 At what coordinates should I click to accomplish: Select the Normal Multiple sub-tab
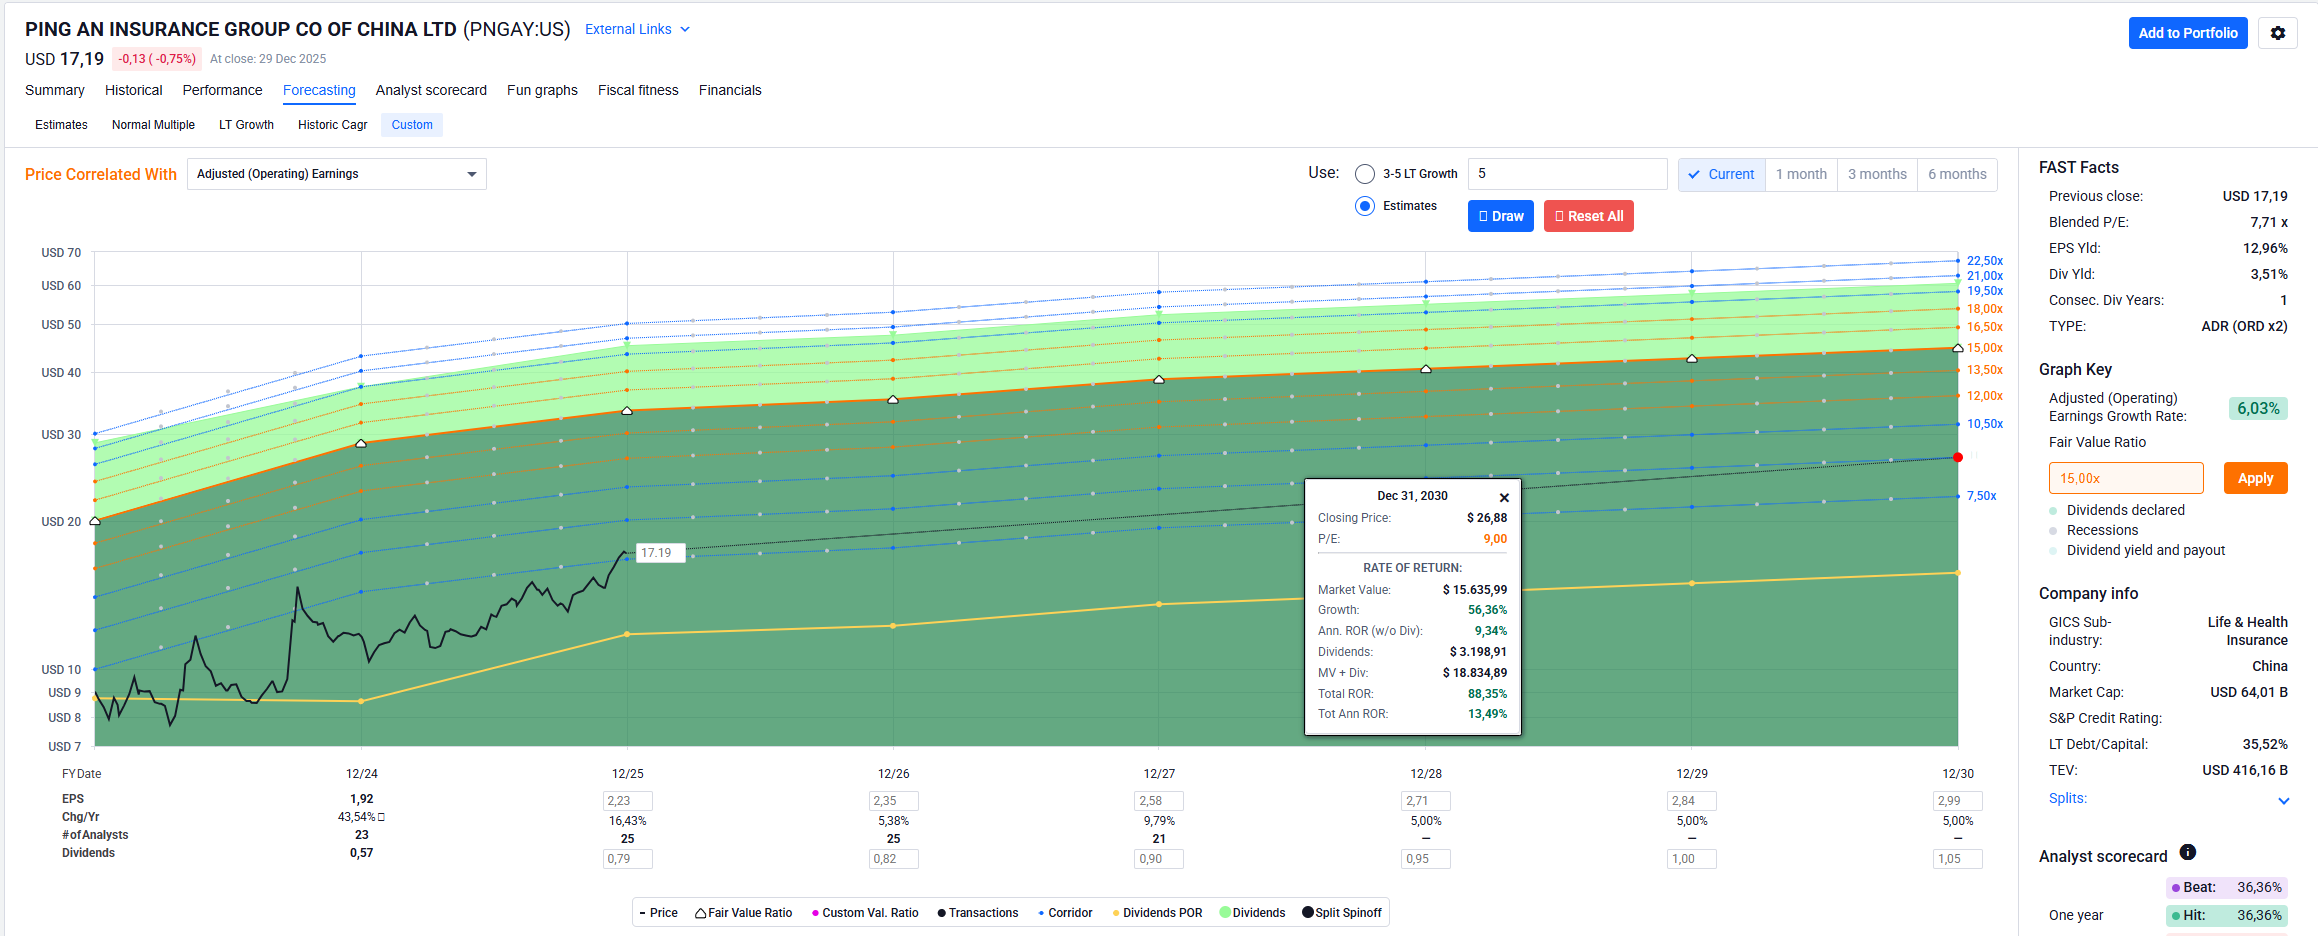click(x=153, y=125)
